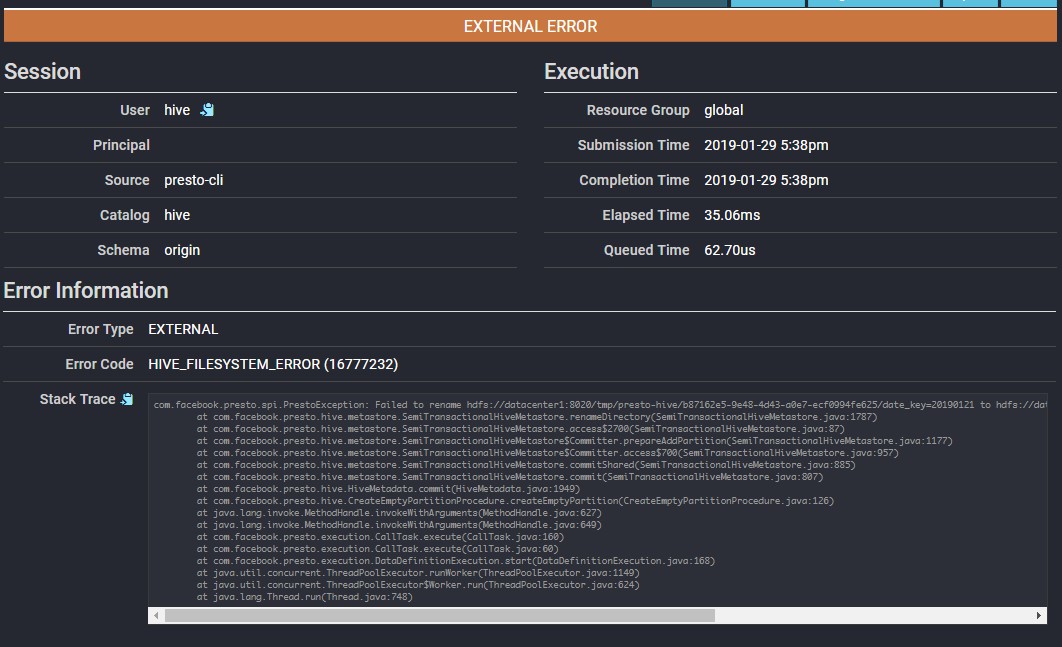This screenshot has height=647, width=1062.
Task: Click the ThreadPoolExecutor.runWorker stack trace line
Action: [x=418, y=572]
